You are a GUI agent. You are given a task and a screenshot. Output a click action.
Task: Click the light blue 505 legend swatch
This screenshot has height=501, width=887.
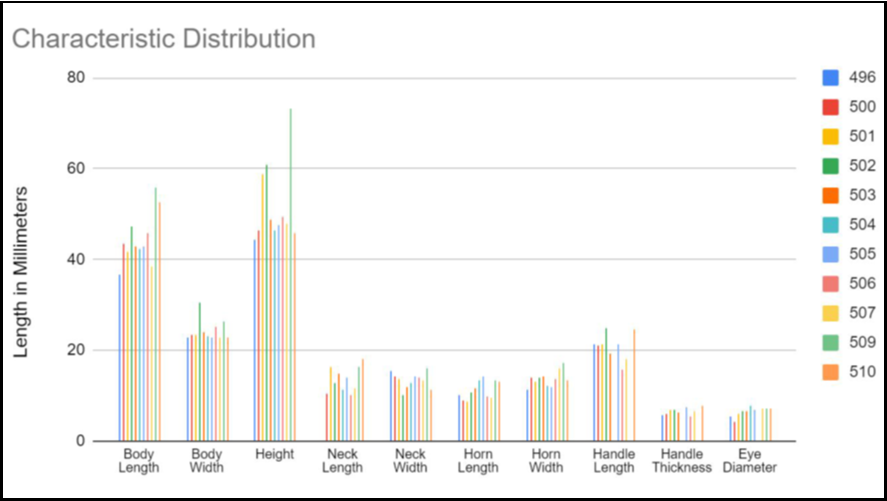pyautogui.click(x=830, y=254)
